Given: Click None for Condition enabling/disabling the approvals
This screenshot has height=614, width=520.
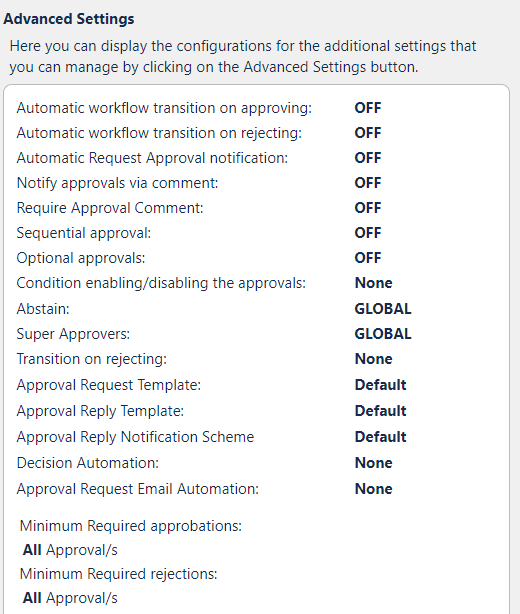Looking at the screenshot, I should [x=374, y=283].
